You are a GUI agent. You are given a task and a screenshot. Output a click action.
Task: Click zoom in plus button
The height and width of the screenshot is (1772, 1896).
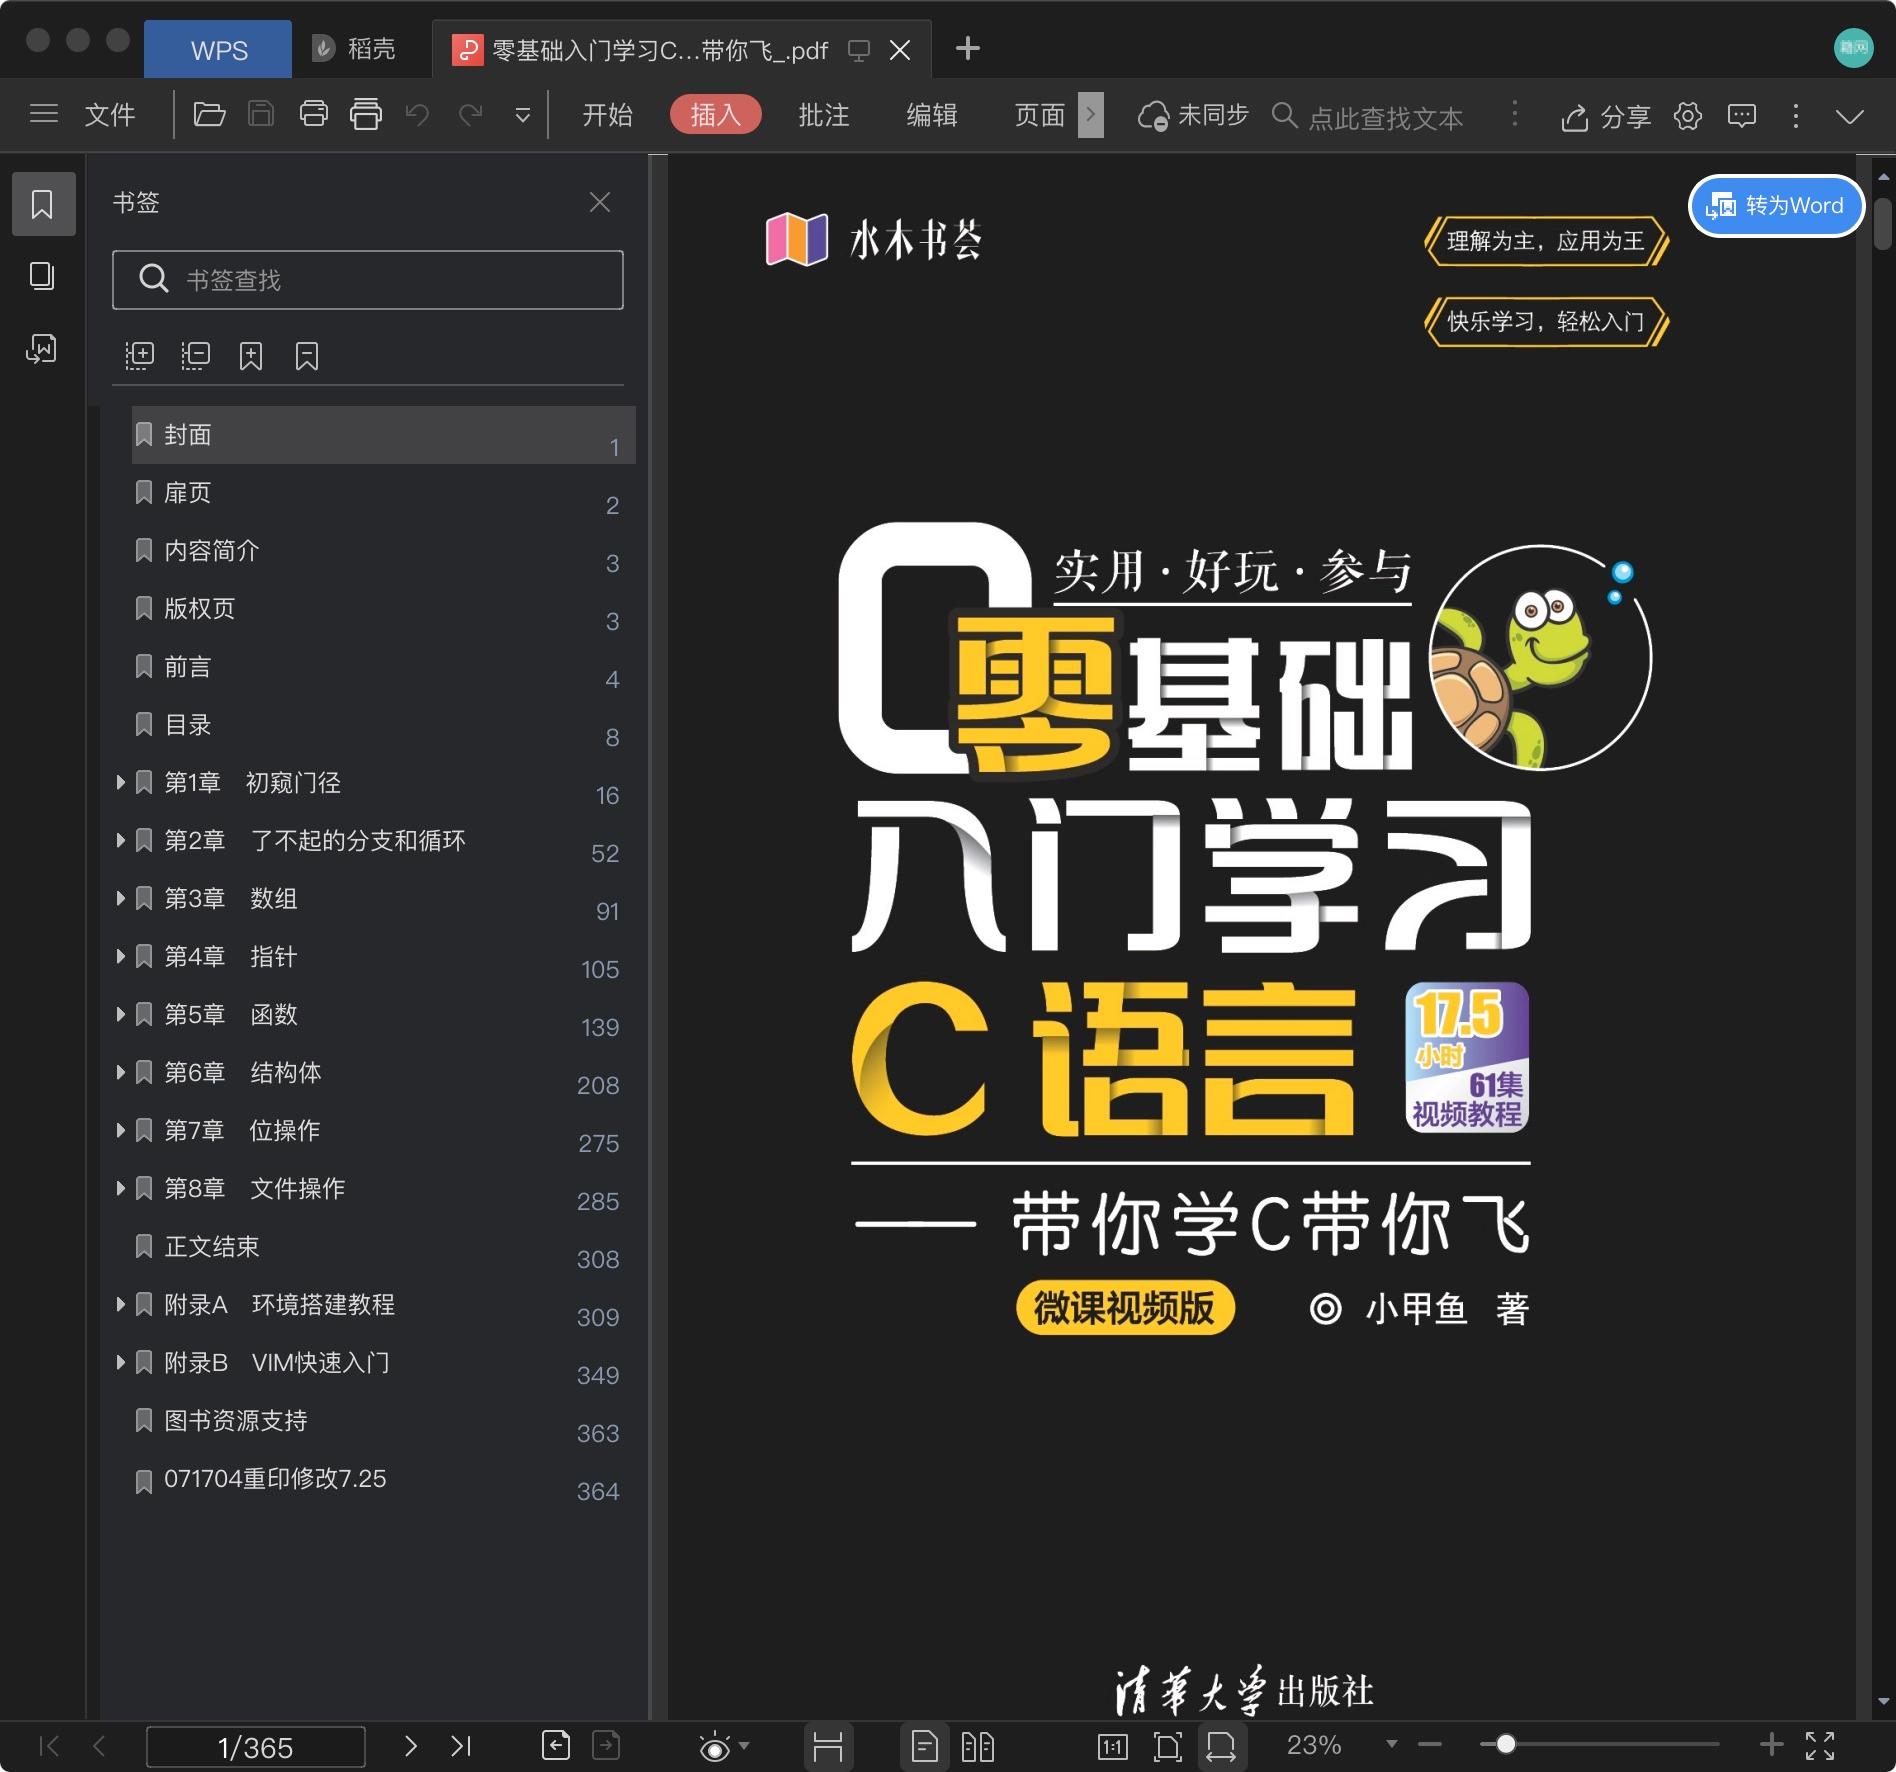pyautogui.click(x=1771, y=1744)
